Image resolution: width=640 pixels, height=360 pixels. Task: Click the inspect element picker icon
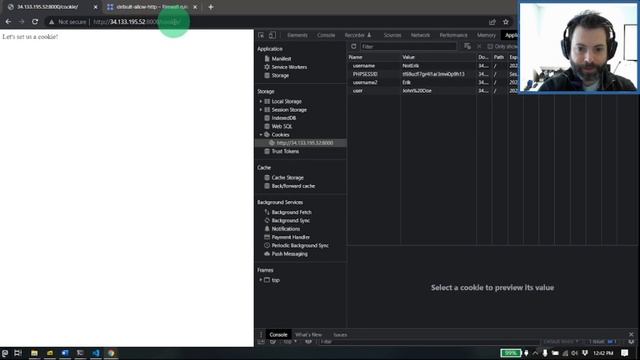point(261,35)
